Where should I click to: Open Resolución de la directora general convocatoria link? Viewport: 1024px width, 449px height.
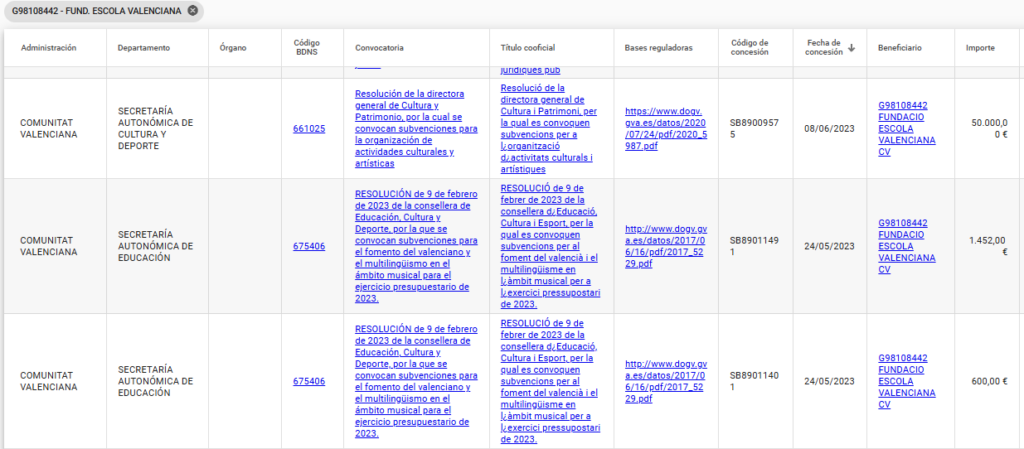[417, 129]
